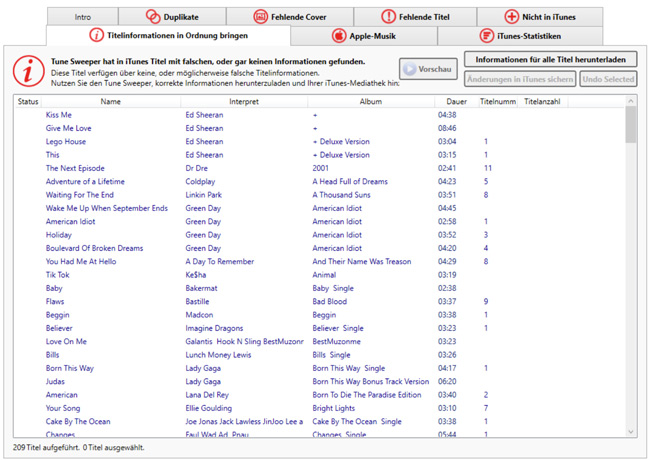
Task: Select The Next Episode track
Action: [75, 168]
